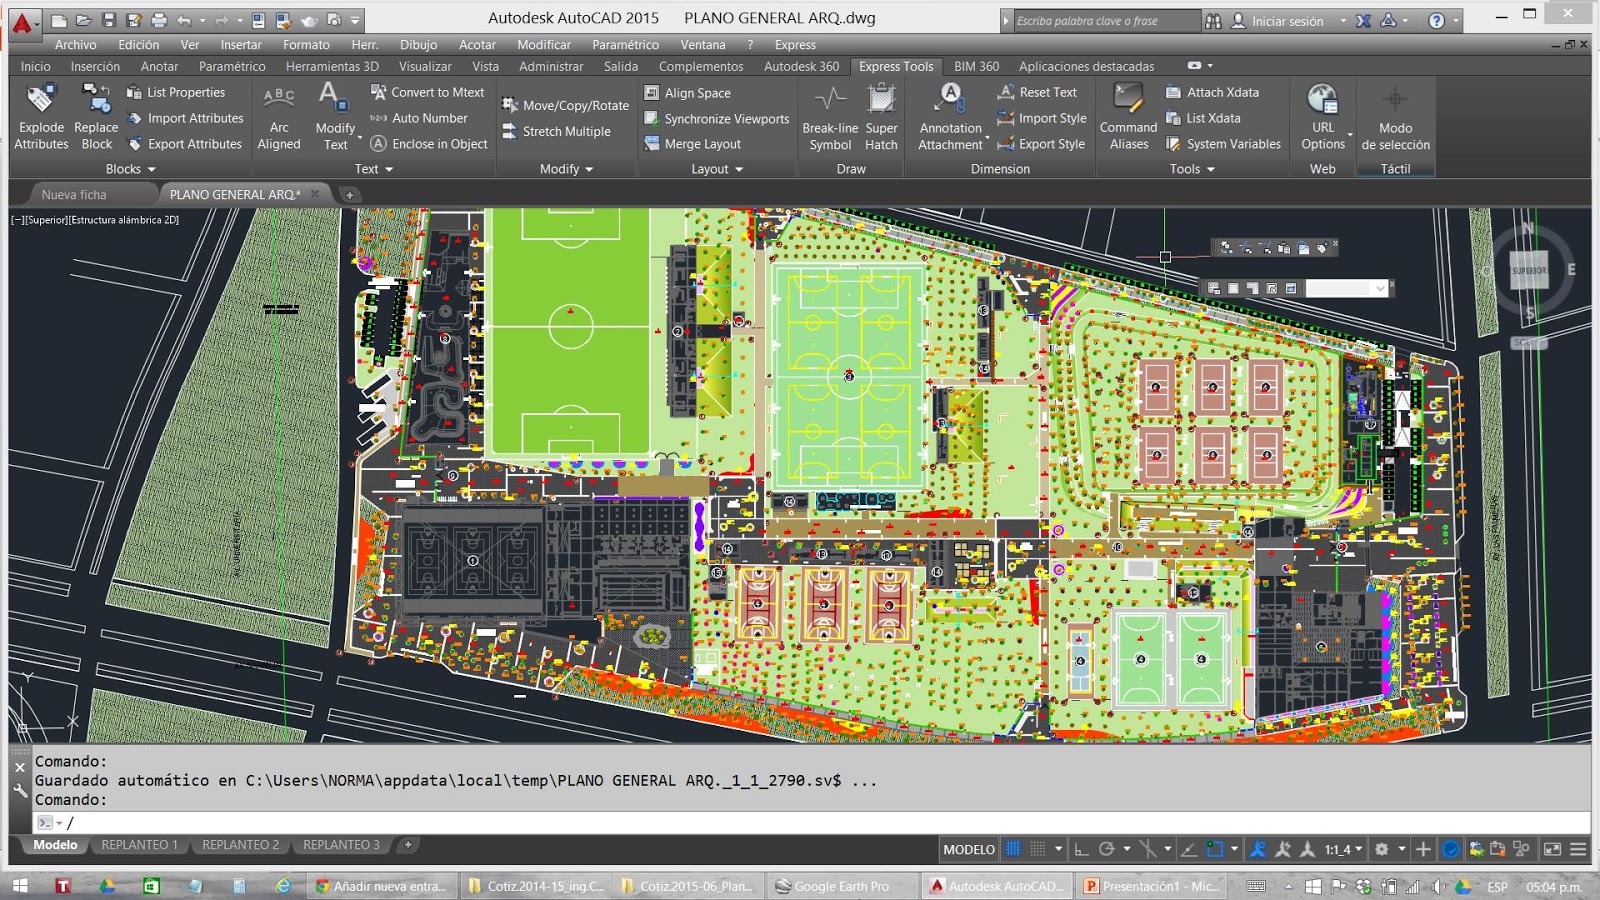Click the Modify Text tool
The image size is (1600, 900).
[x=335, y=117]
